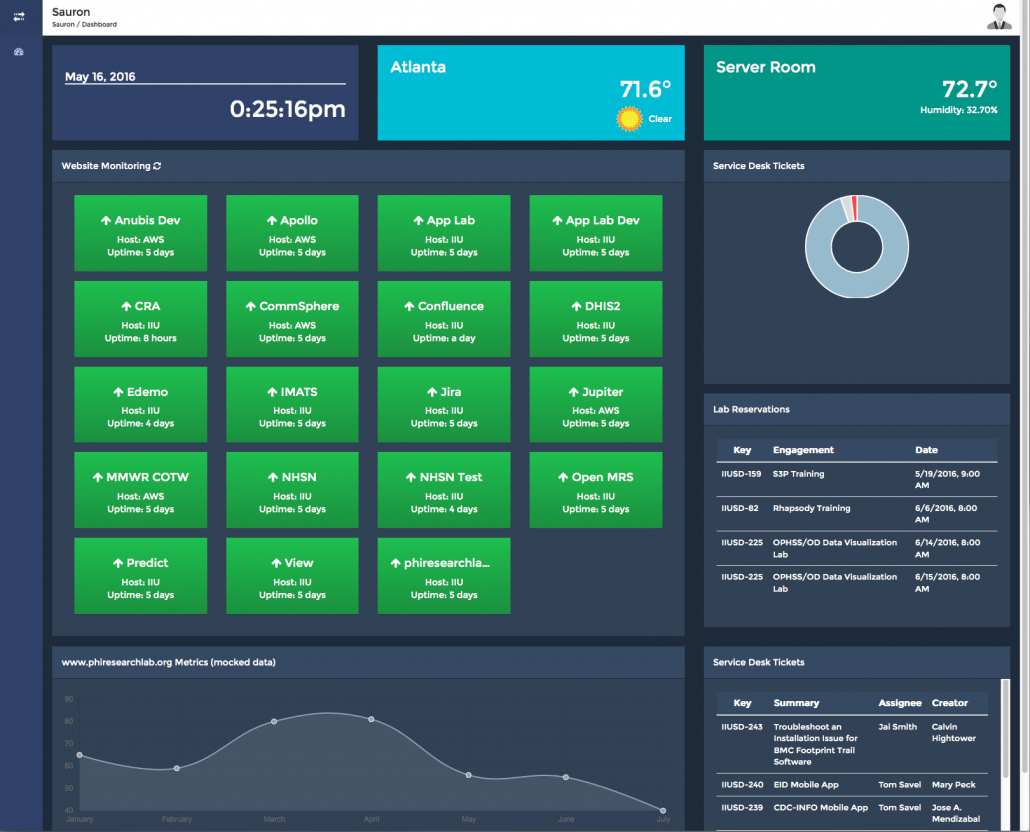This screenshot has height=832, width=1030.
Task: Click assignee Jai Smith
Action: [898, 727]
